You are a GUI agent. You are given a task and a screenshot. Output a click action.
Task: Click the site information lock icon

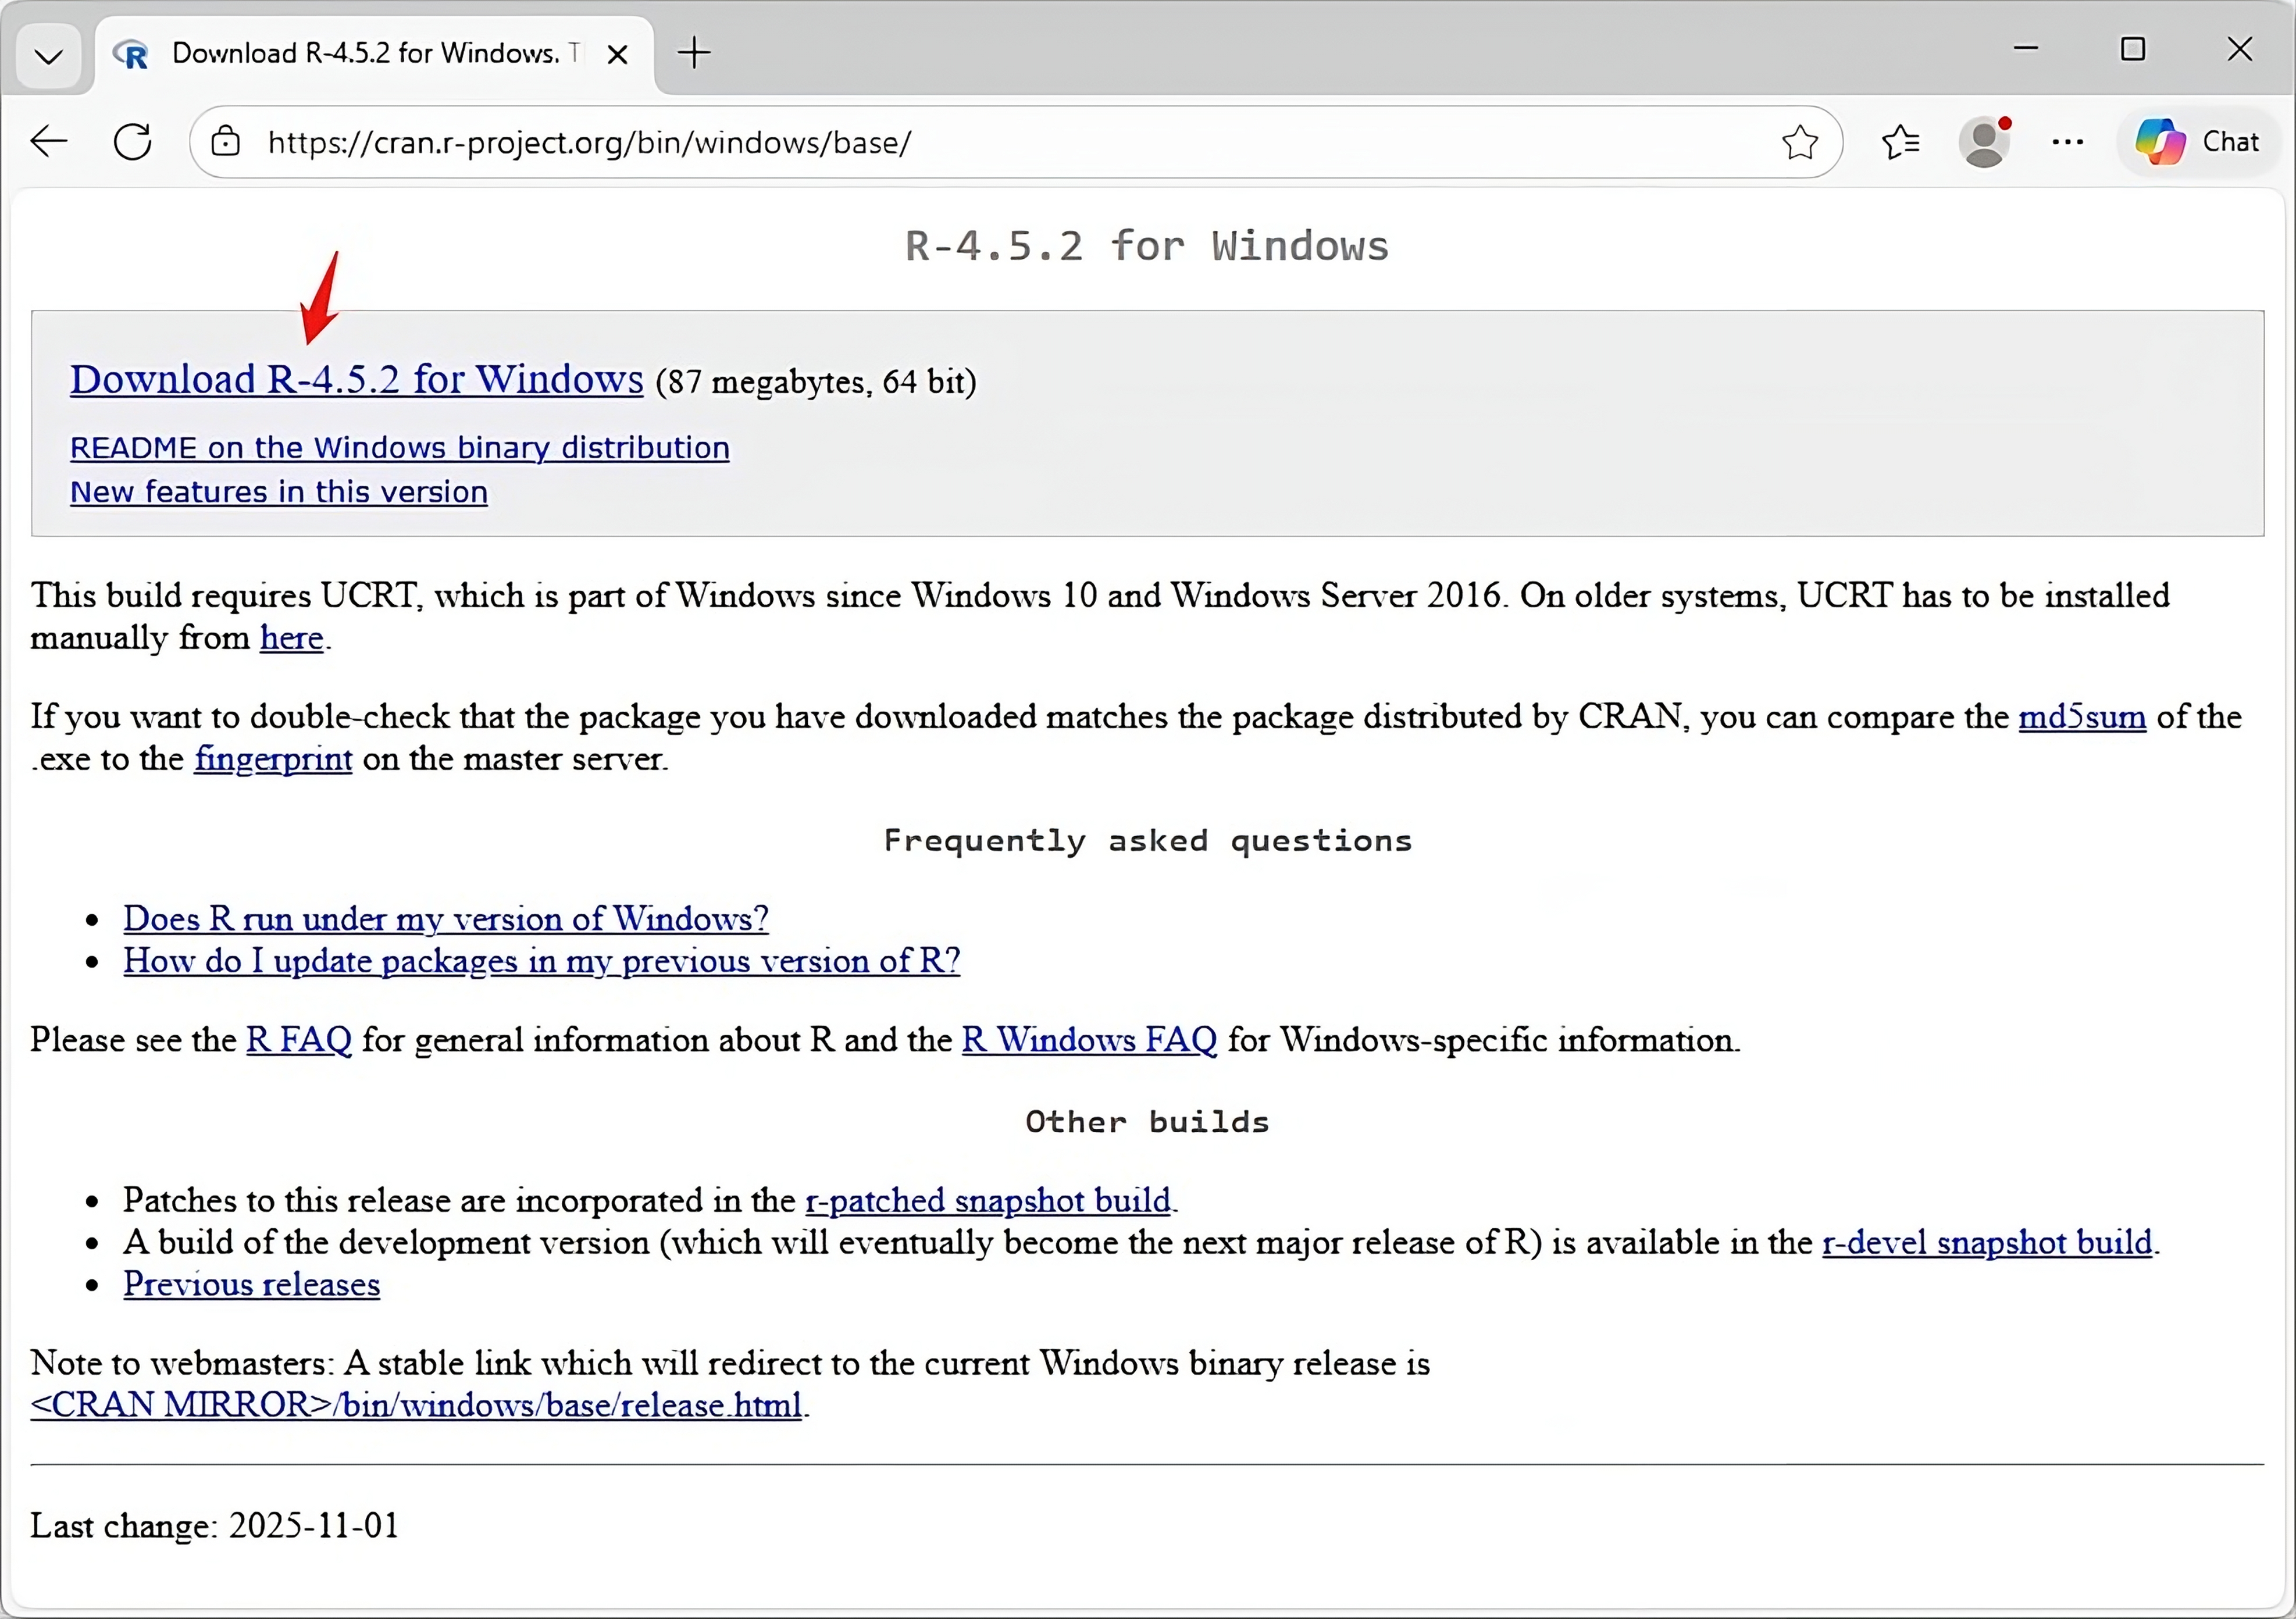click(x=226, y=142)
